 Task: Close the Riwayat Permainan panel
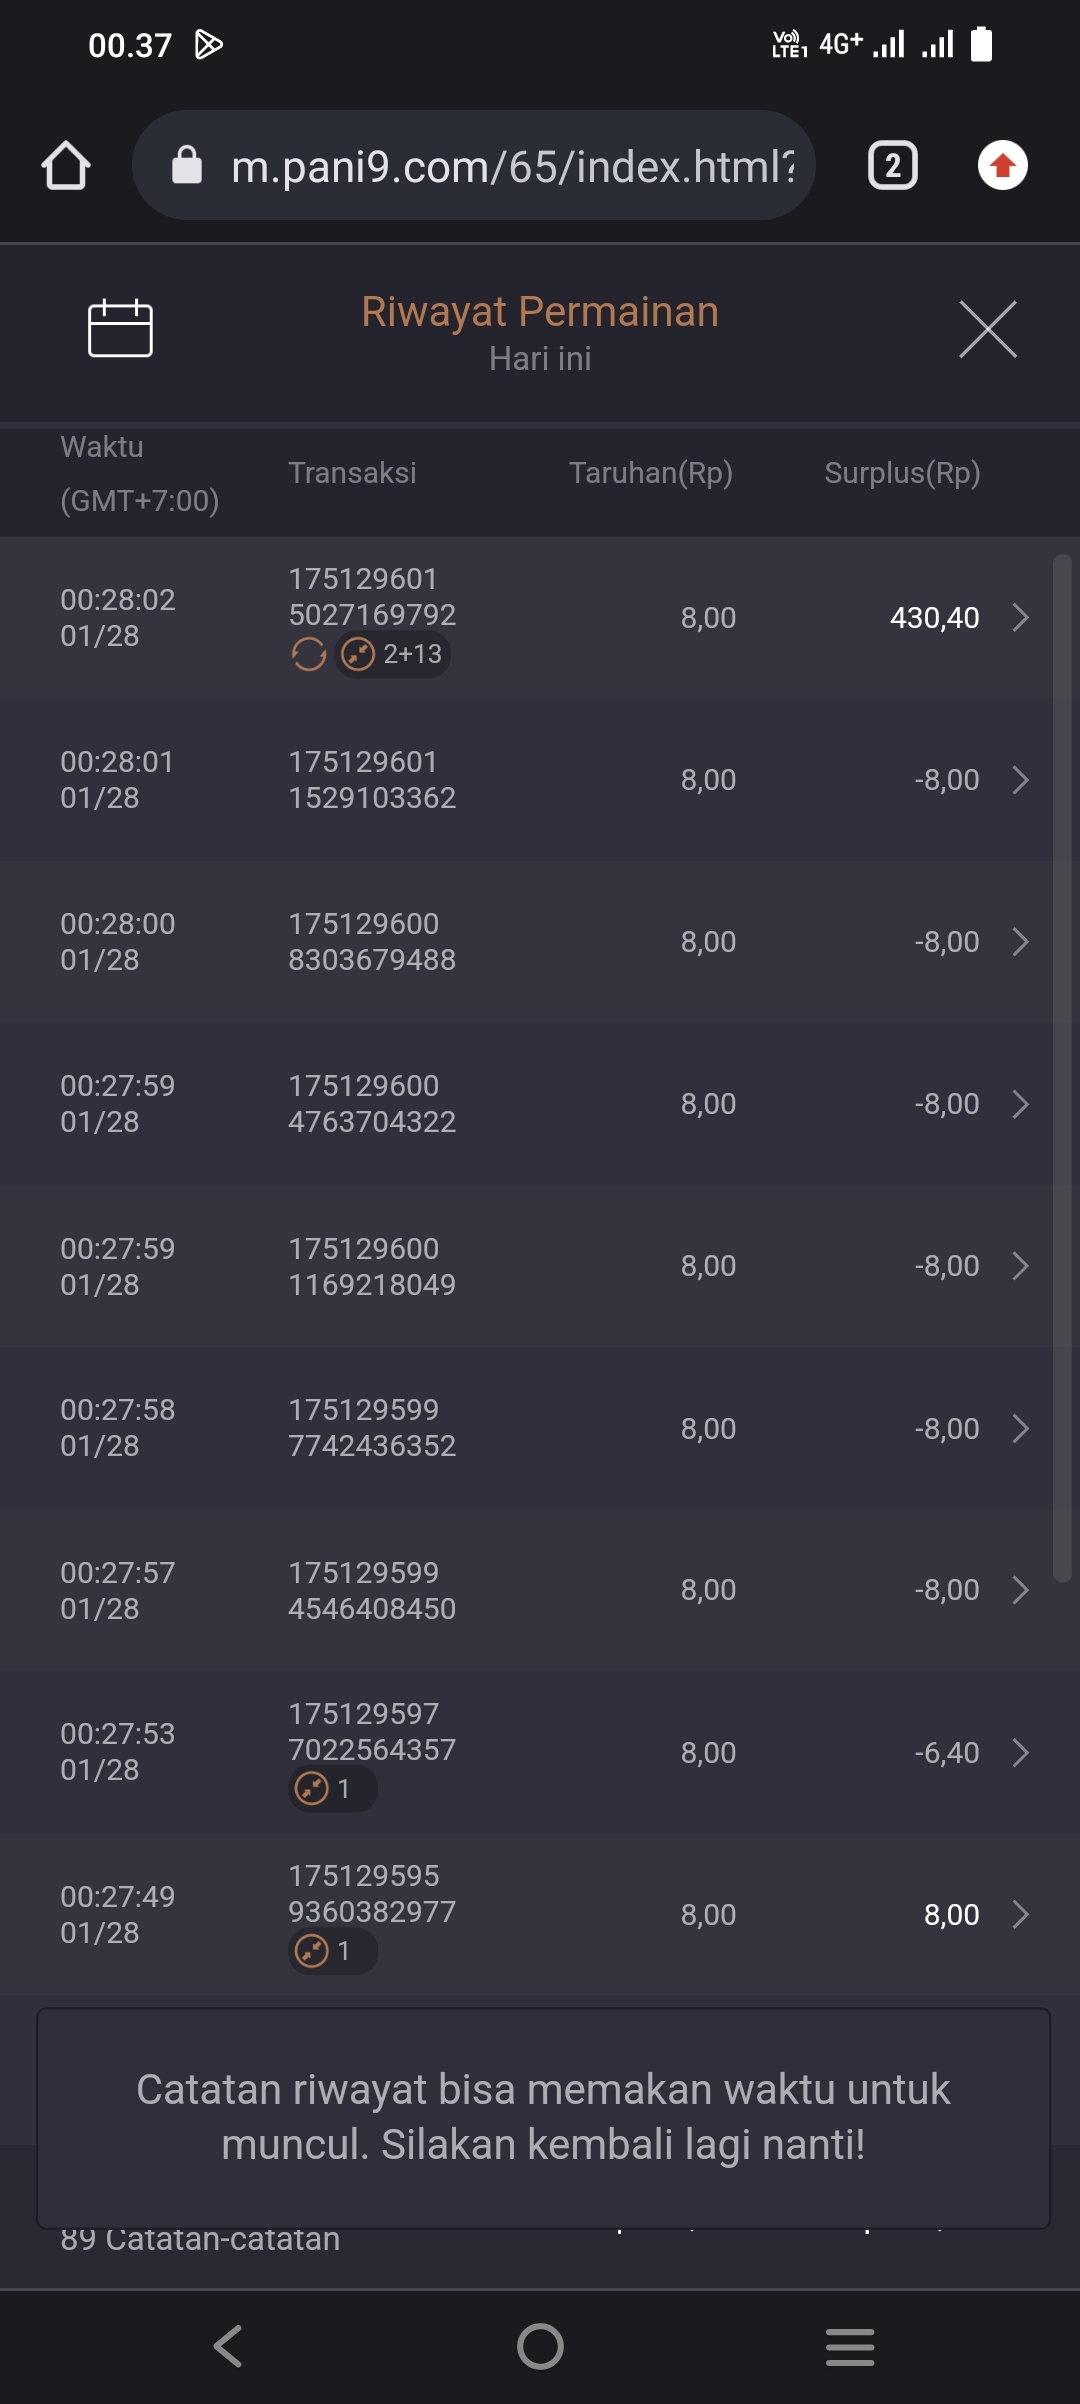pyautogui.click(x=987, y=329)
